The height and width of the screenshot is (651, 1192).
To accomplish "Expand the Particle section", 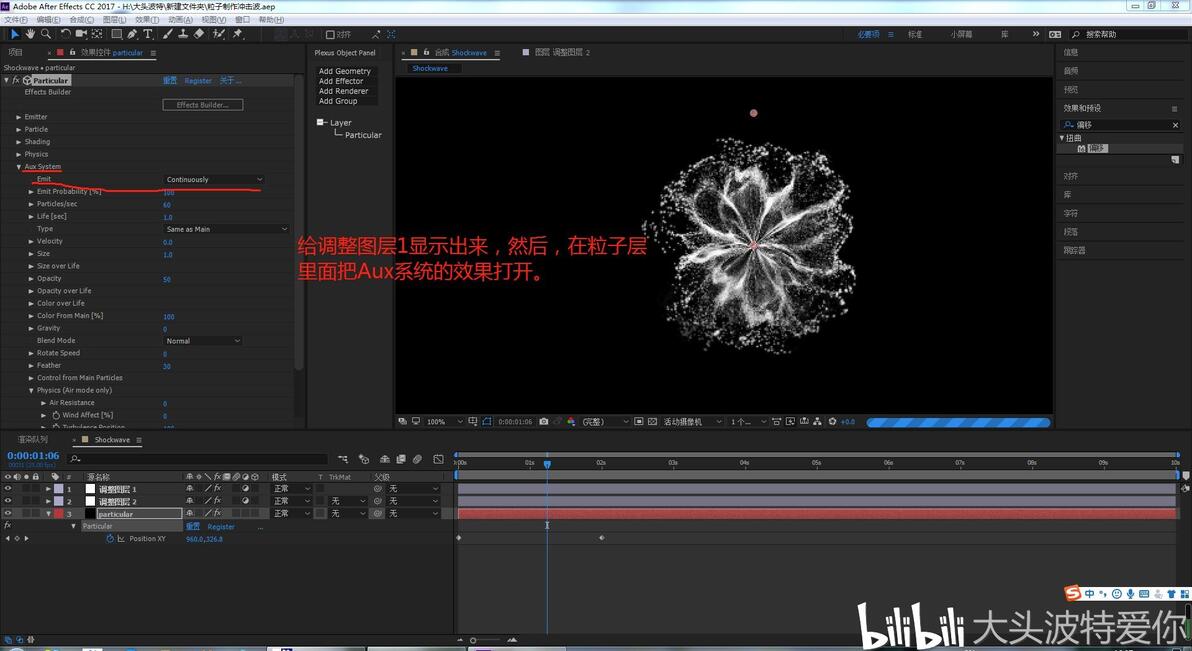I will (x=19, y=129).
